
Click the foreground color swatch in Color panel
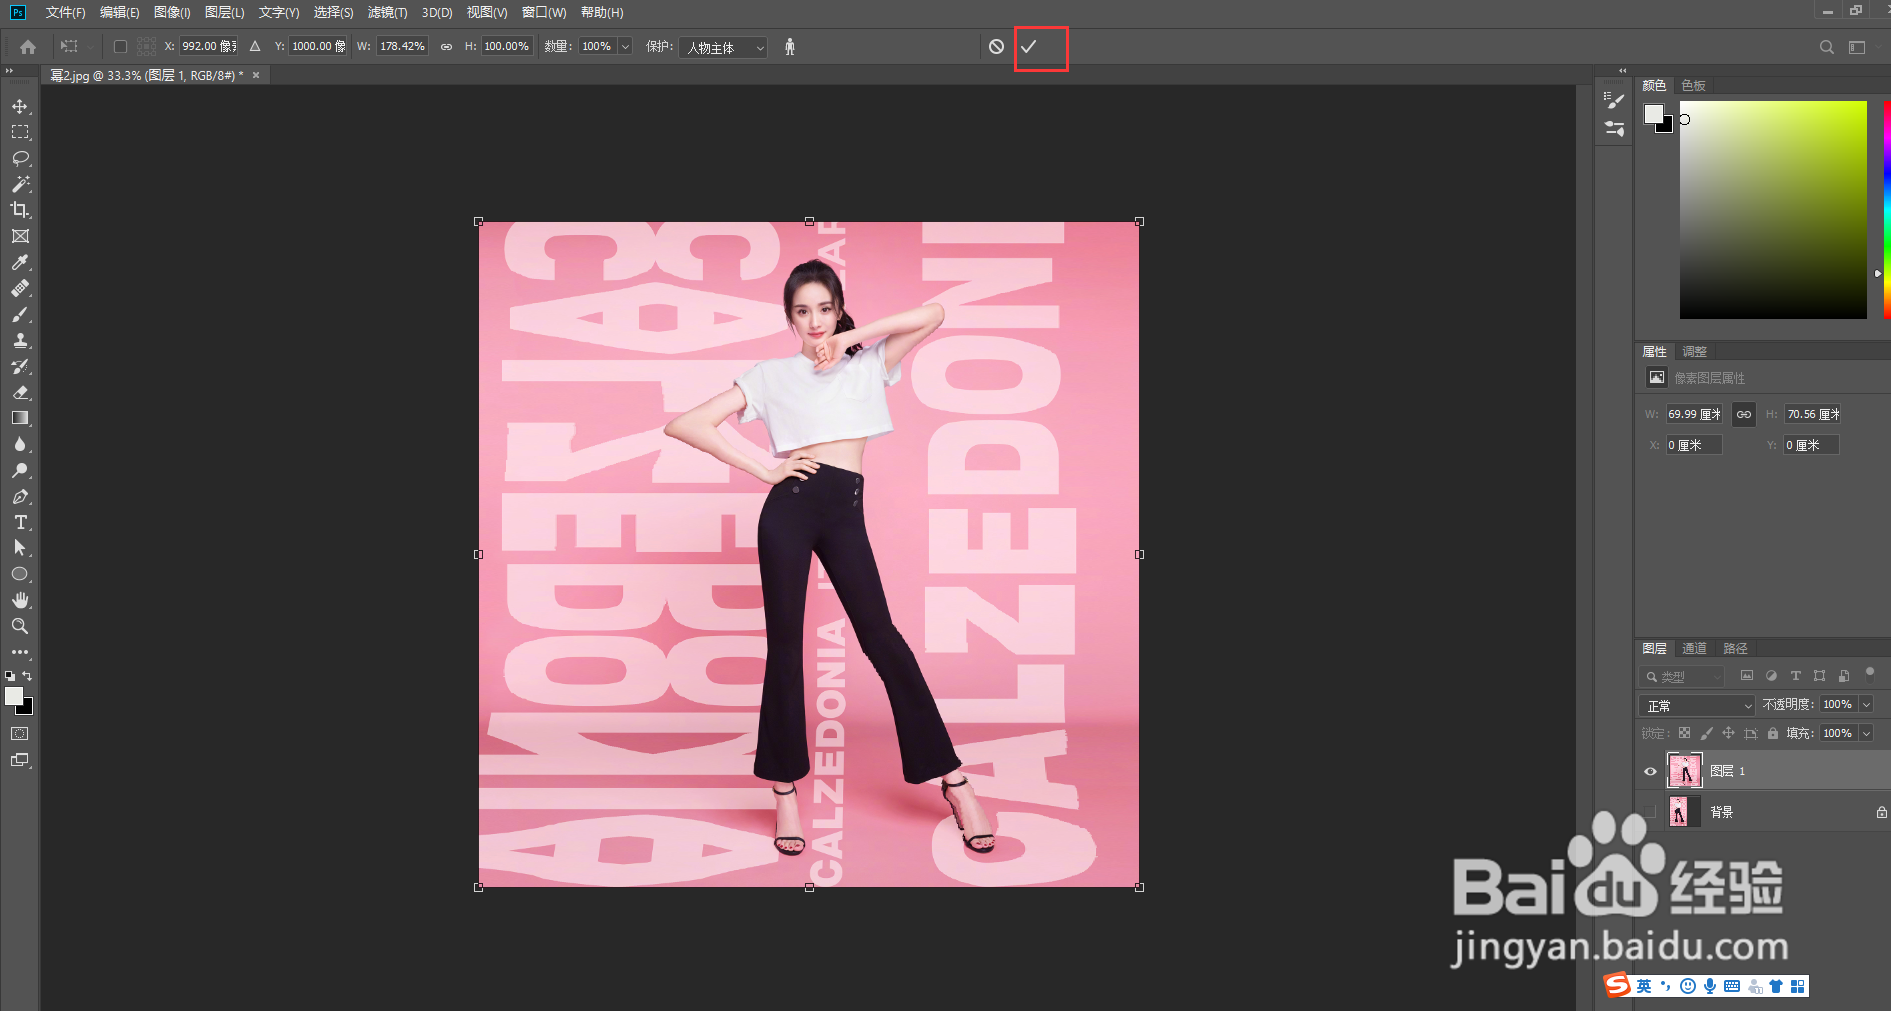pyautogui.click(x=1654, y=114)
